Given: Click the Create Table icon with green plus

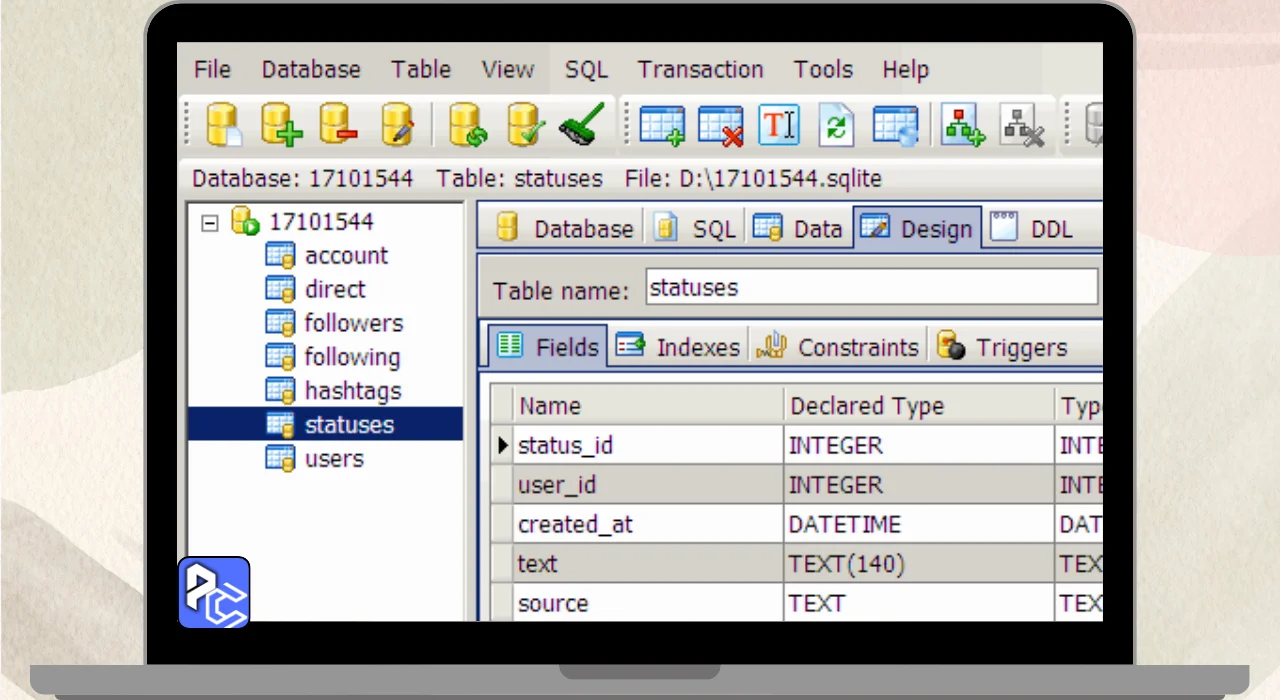Looking at the screenshot, I should pyautogui.click(x=662, y=126).
